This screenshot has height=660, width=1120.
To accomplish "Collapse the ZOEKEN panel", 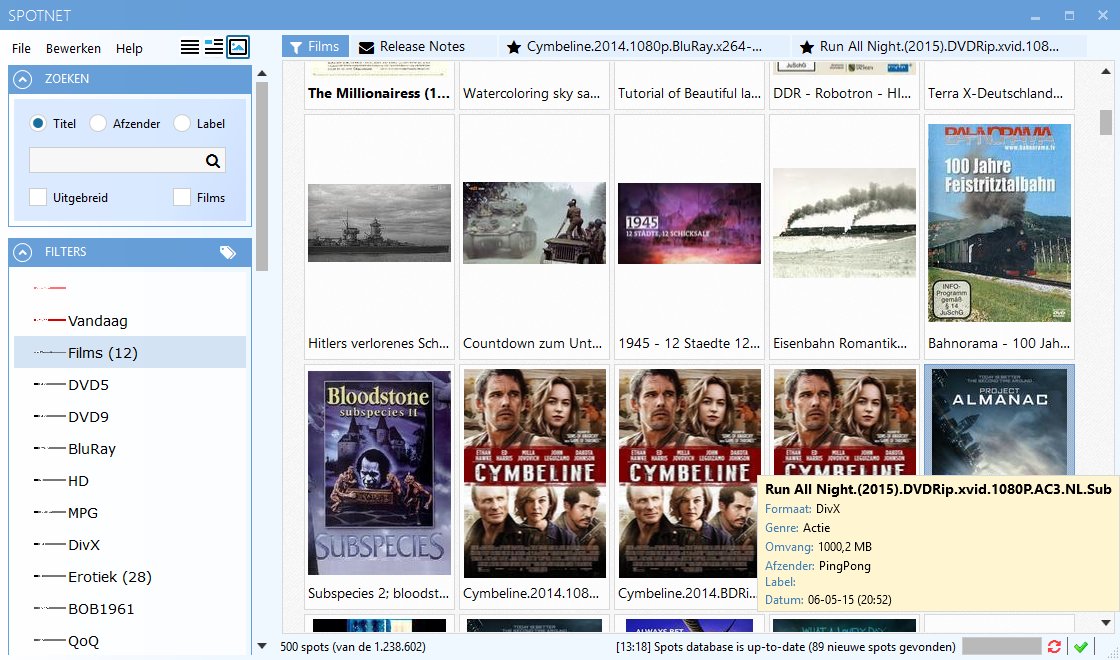I will (x=23, y=79).
